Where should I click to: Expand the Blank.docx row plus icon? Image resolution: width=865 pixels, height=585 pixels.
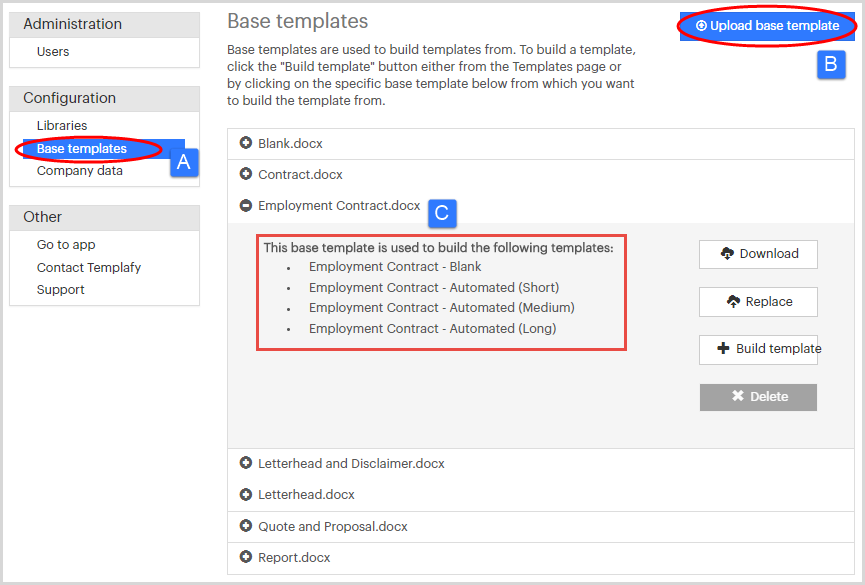[x=245, y=143]
